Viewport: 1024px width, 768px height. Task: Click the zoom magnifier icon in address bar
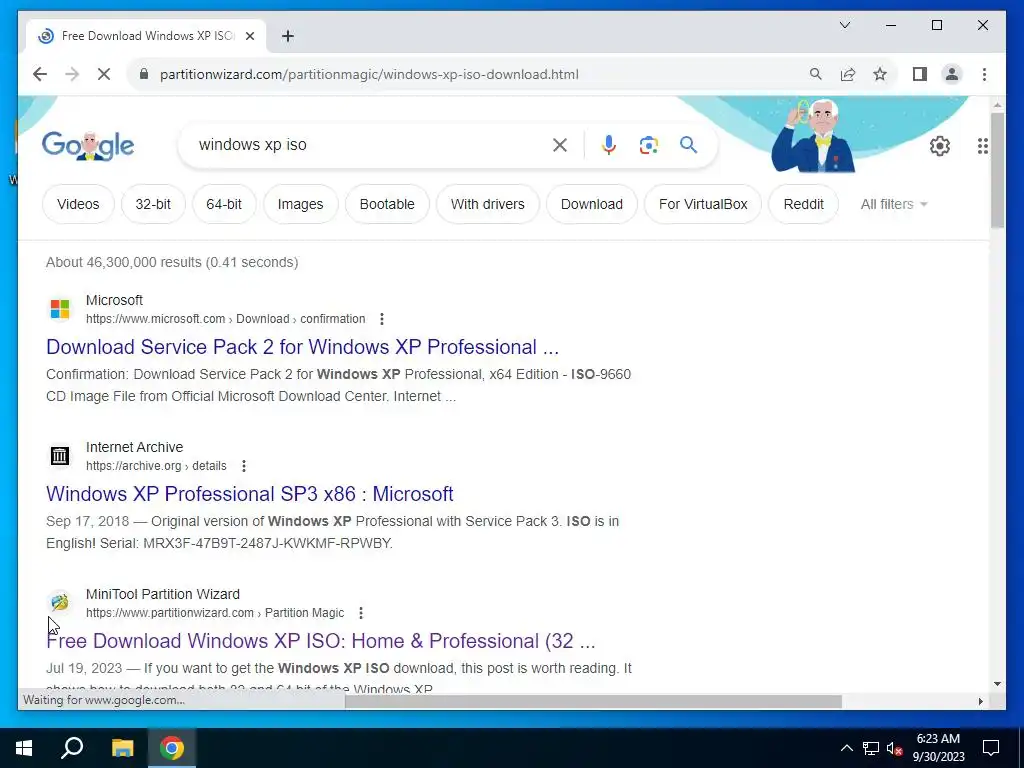(x=816, y=74)
